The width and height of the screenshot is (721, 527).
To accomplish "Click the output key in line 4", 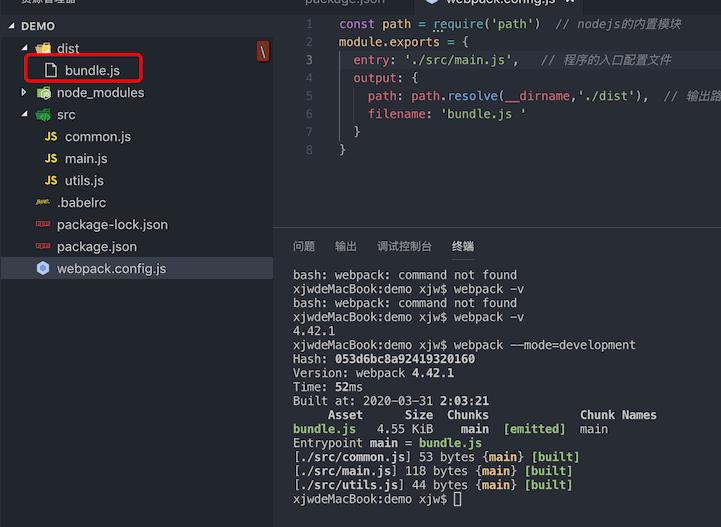I will tap(374, 78).
